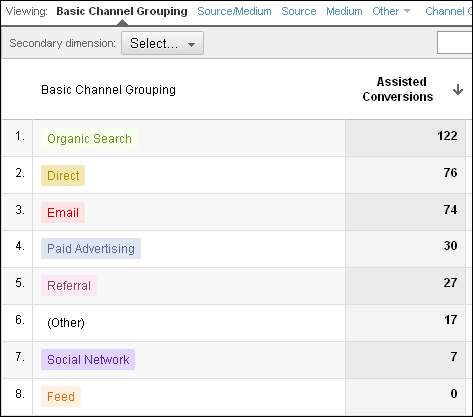Viewport: 473px width, 417px height.
Task: Click the 0 value for Feed
Action: click(x=454, y=394)
